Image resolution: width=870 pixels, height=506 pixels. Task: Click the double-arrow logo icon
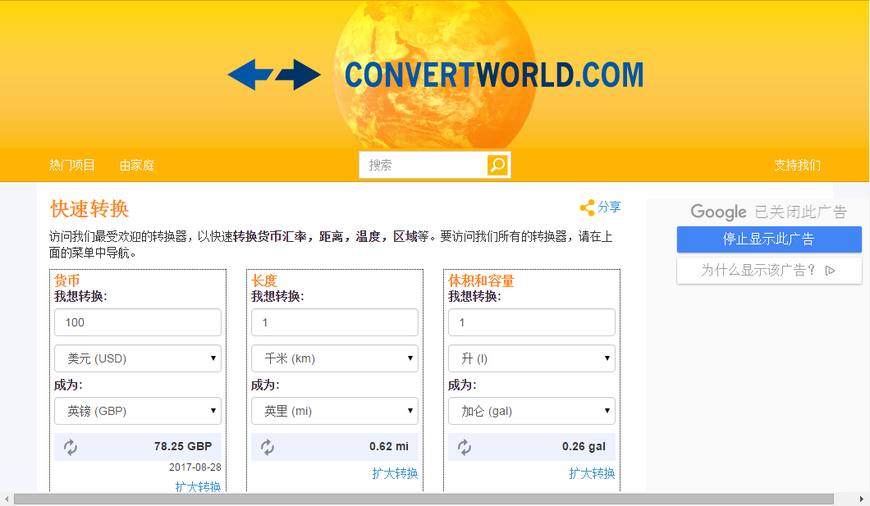pos(274,74)
